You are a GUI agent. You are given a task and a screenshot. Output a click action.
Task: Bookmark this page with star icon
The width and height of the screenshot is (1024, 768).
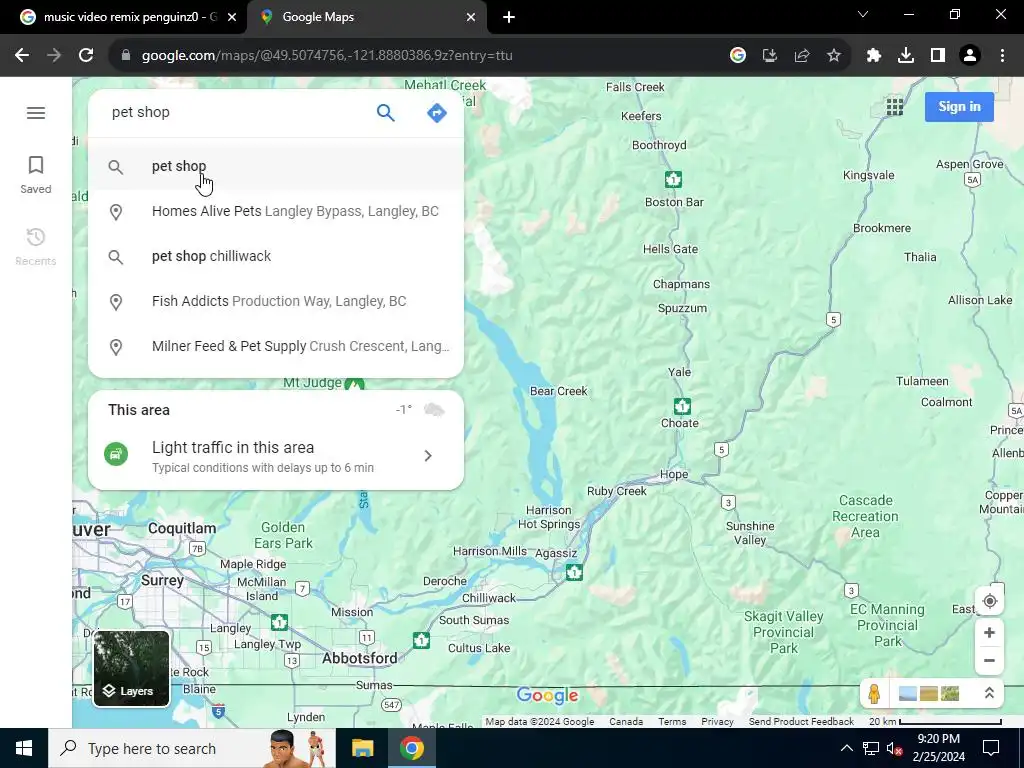[x=833, y=56]
